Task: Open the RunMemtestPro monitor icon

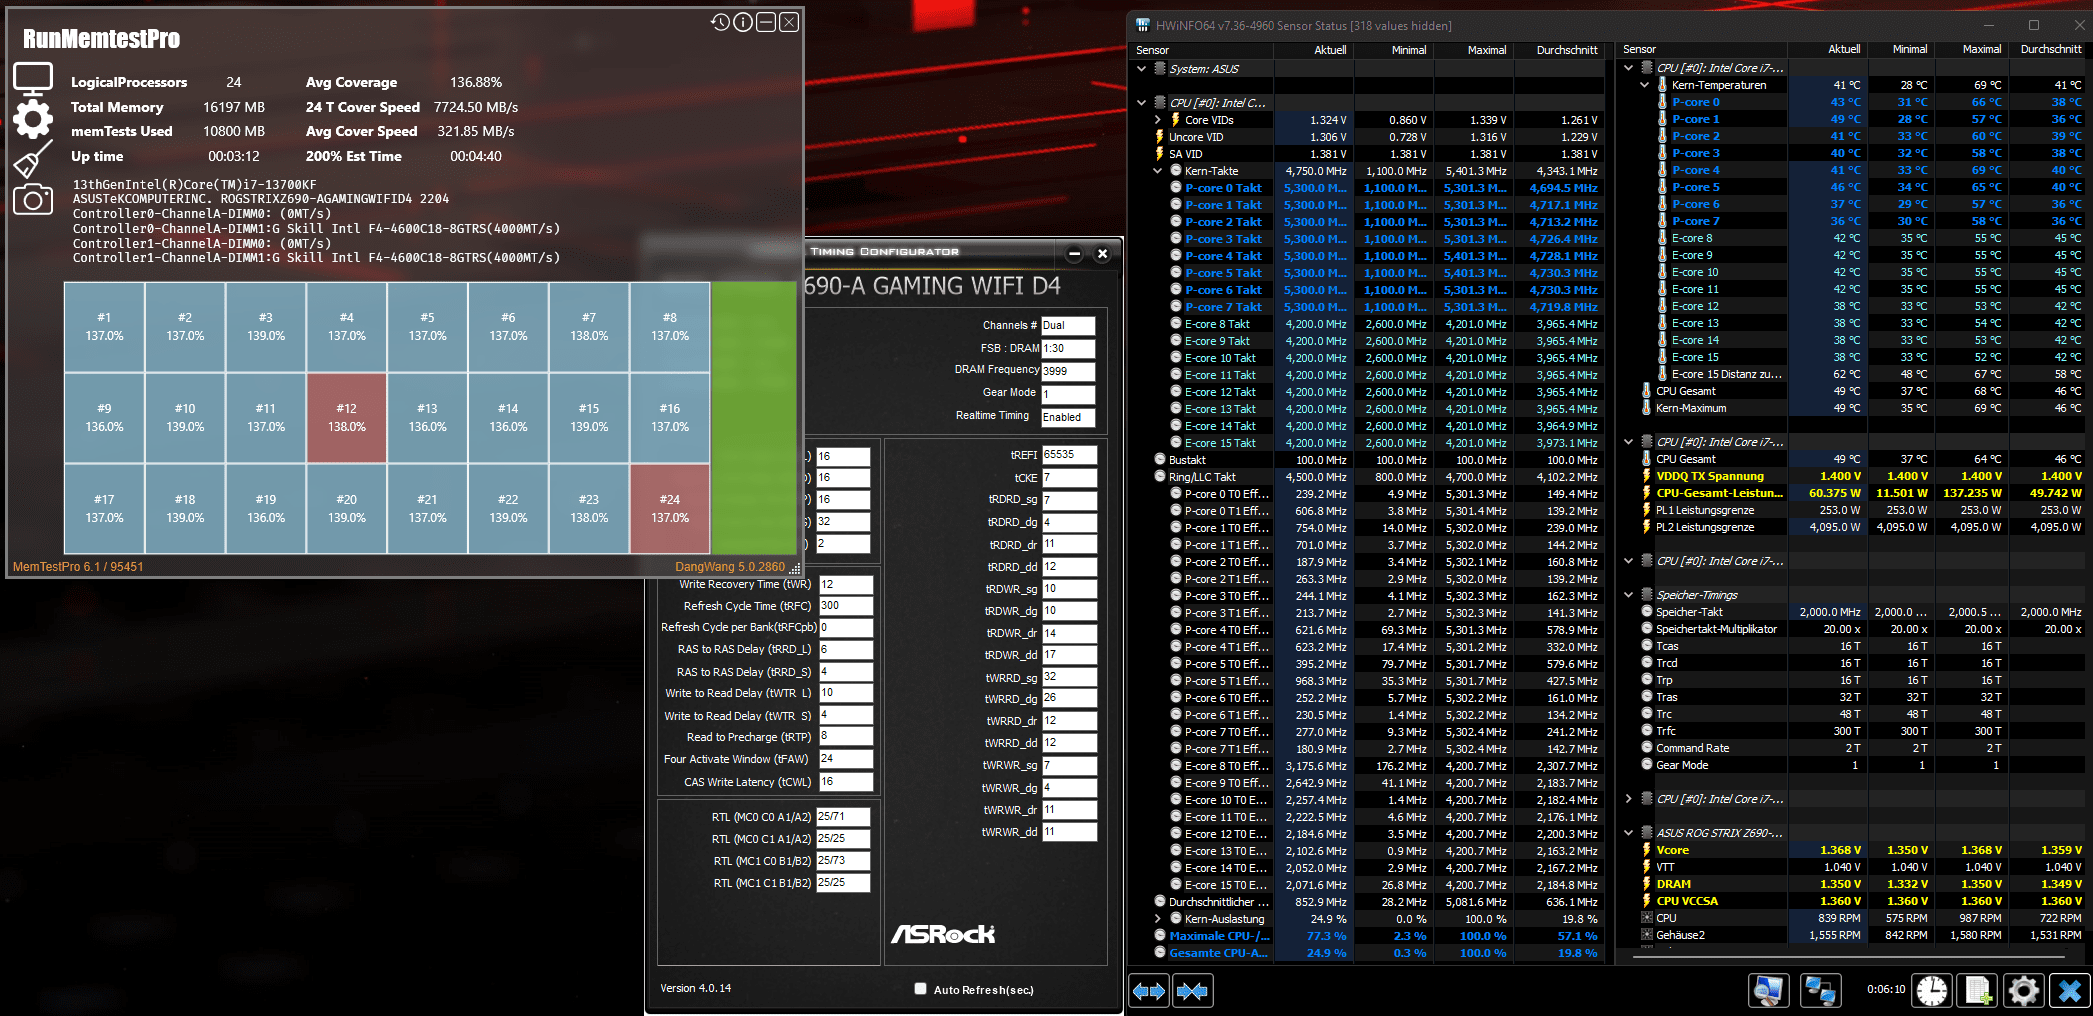Action: (x=33, y=79)
